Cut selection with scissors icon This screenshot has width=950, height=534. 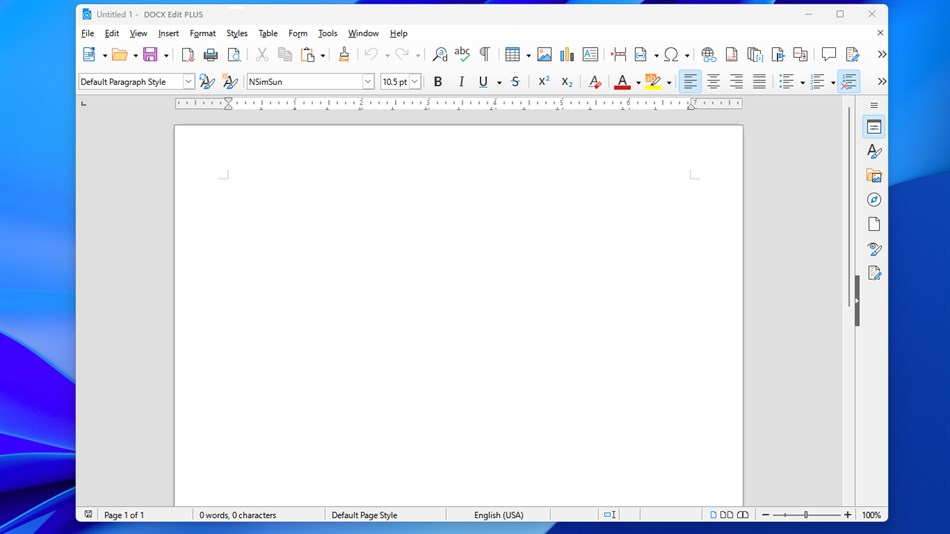click(262, 55)
